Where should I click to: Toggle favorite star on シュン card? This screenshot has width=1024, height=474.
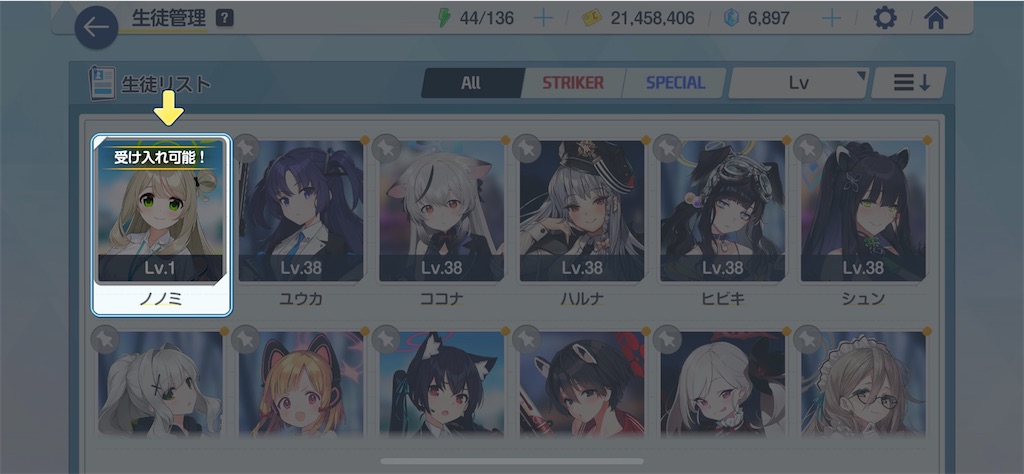point(808,148)
